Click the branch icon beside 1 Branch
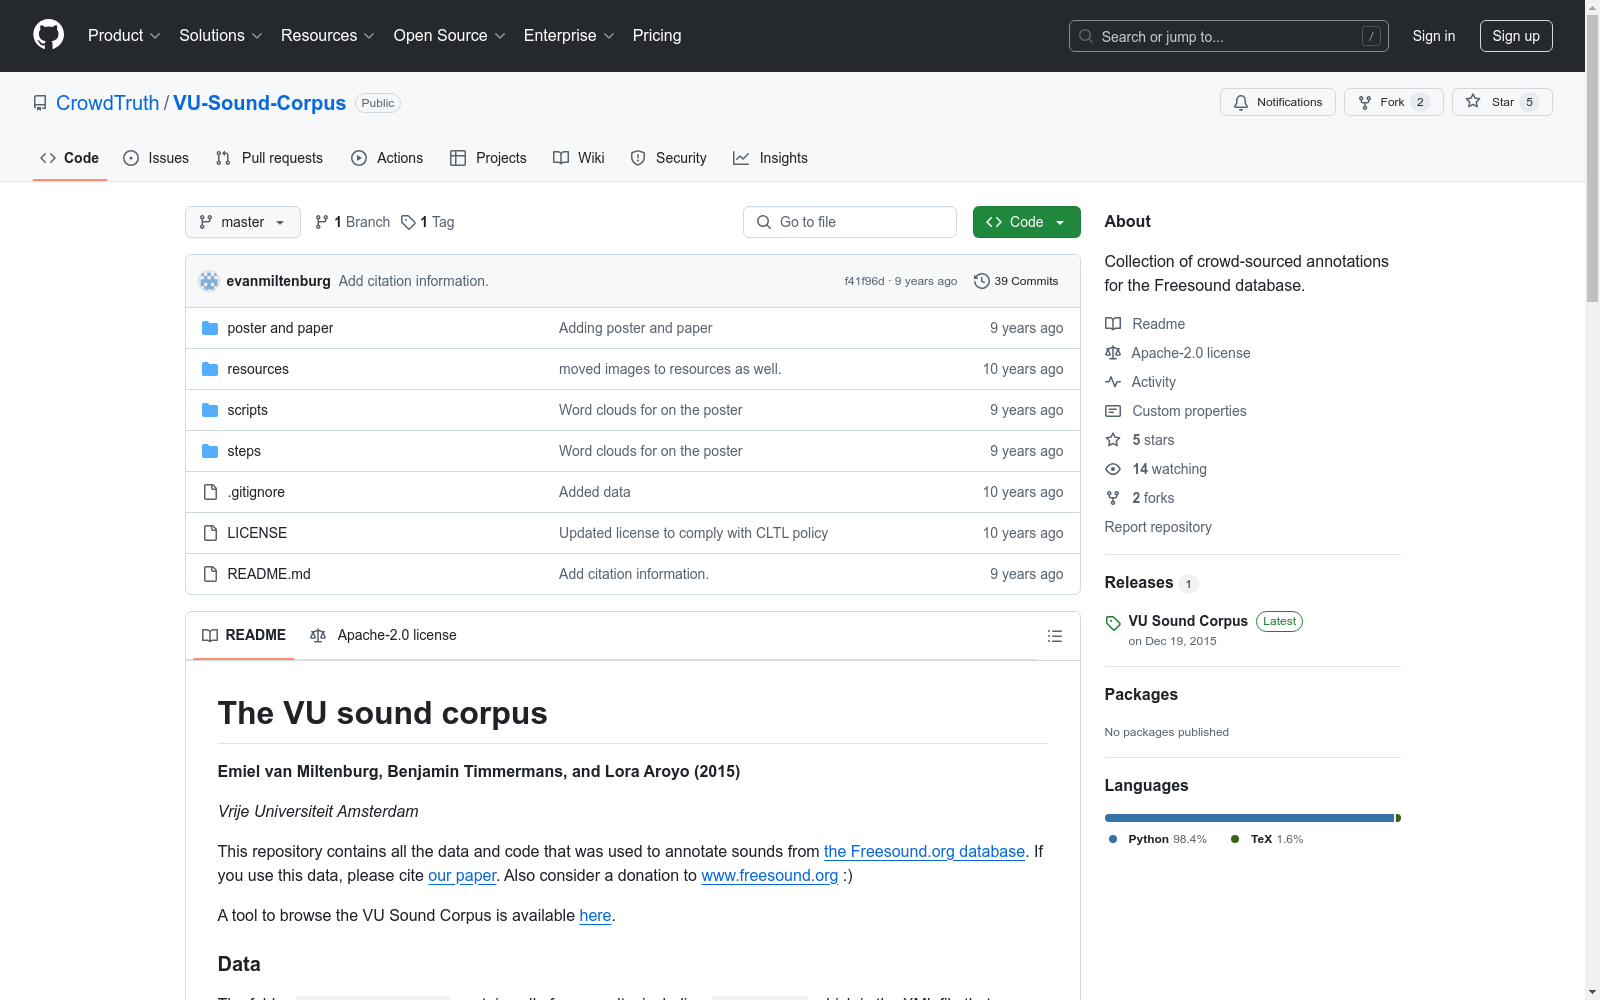 click(x=322, y=222)
